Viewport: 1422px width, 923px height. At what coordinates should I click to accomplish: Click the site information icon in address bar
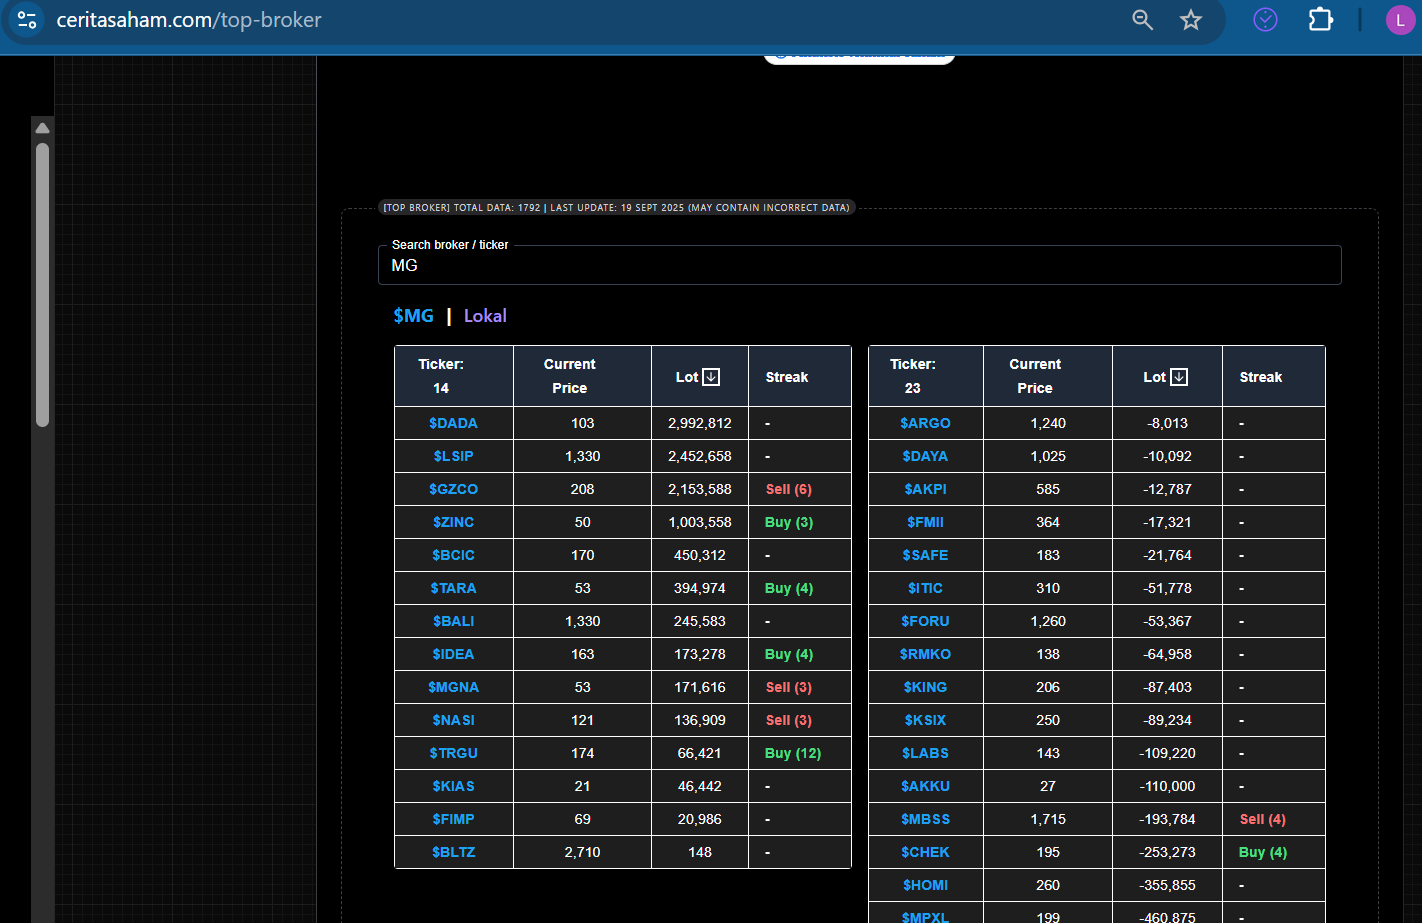pos(27,20)
